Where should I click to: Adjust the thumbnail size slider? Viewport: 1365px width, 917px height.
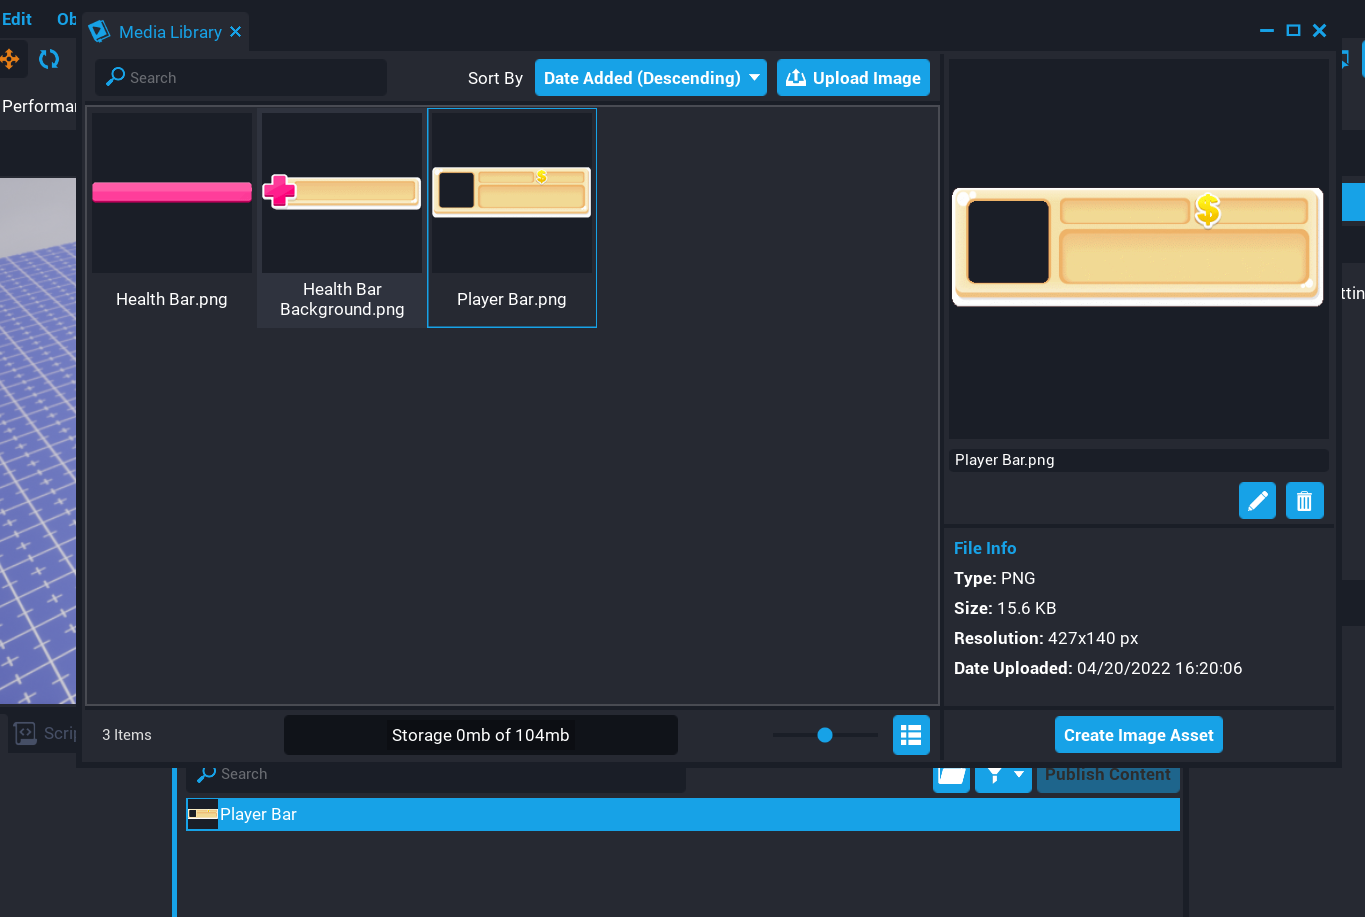824,734
